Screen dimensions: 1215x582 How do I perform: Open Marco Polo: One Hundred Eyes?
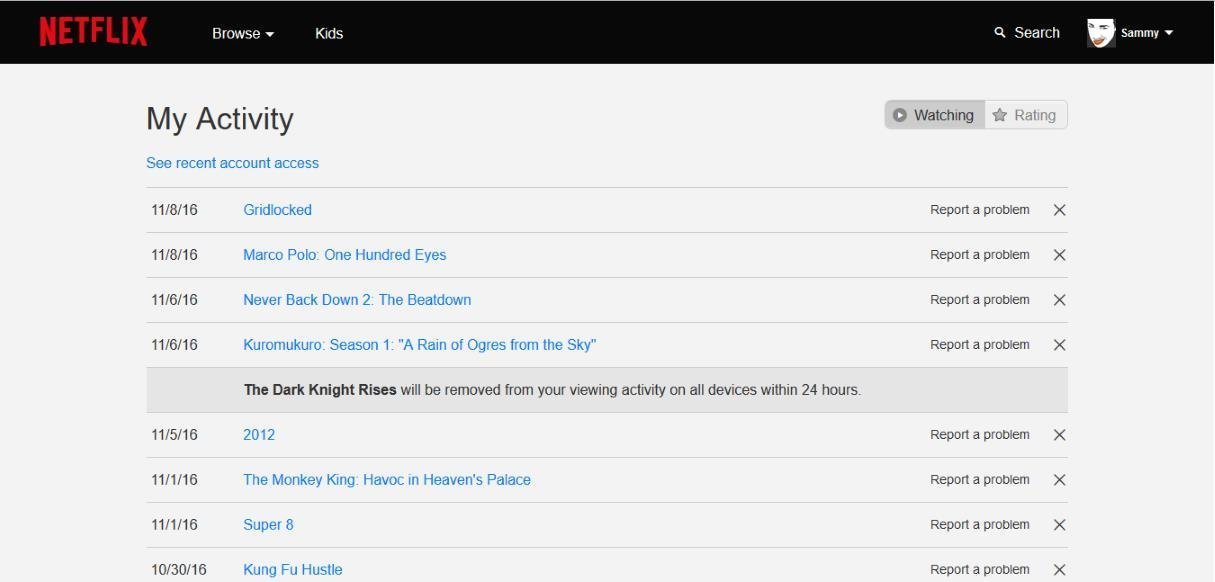point(345,255)
